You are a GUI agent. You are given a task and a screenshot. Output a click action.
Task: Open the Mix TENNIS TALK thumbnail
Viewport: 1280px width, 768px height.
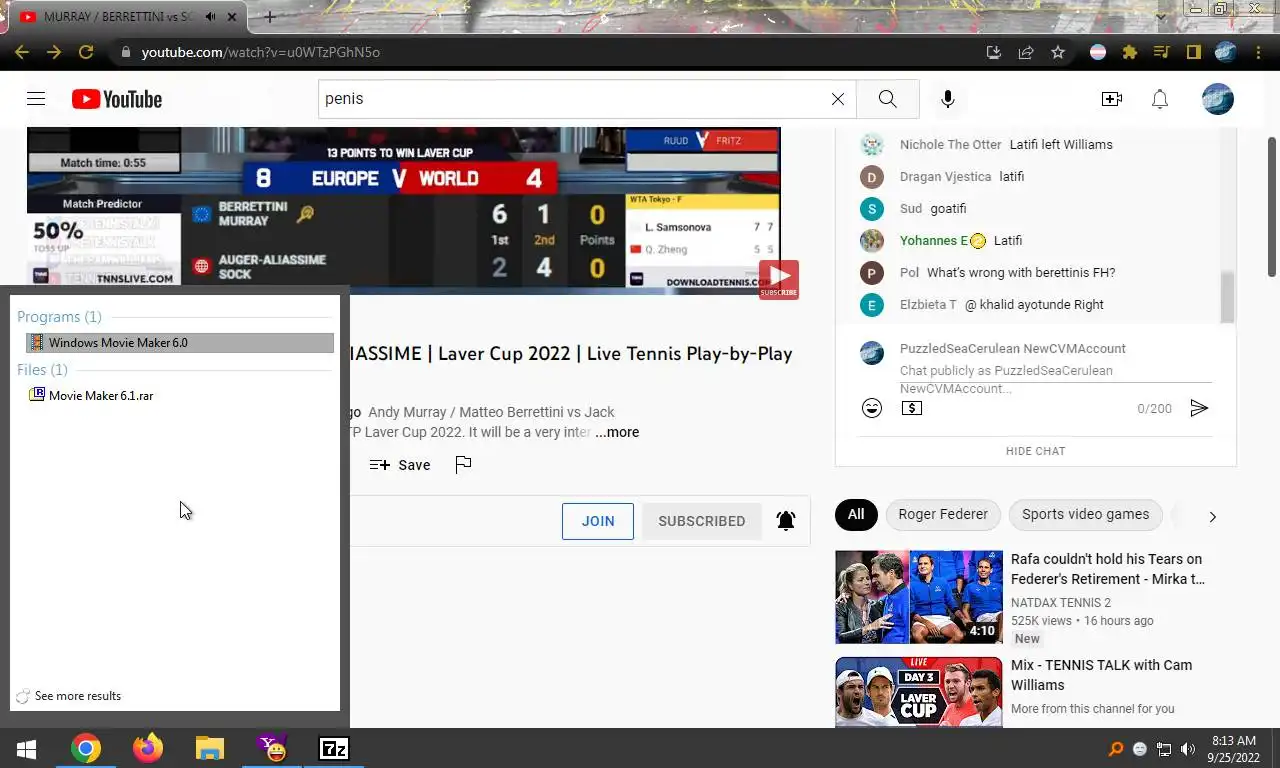coord(919,692)
